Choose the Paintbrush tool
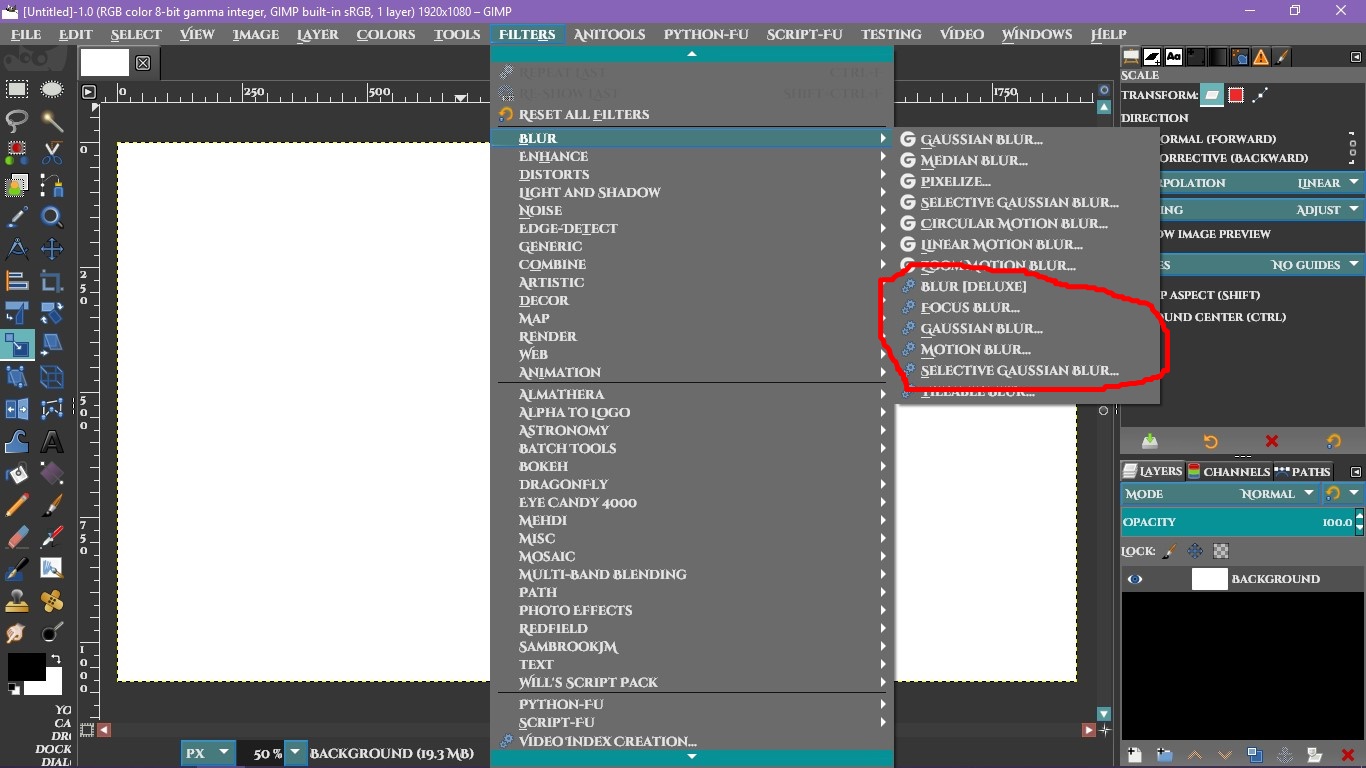This screenshot has width=1366, height=768. (x=52, y=505)
